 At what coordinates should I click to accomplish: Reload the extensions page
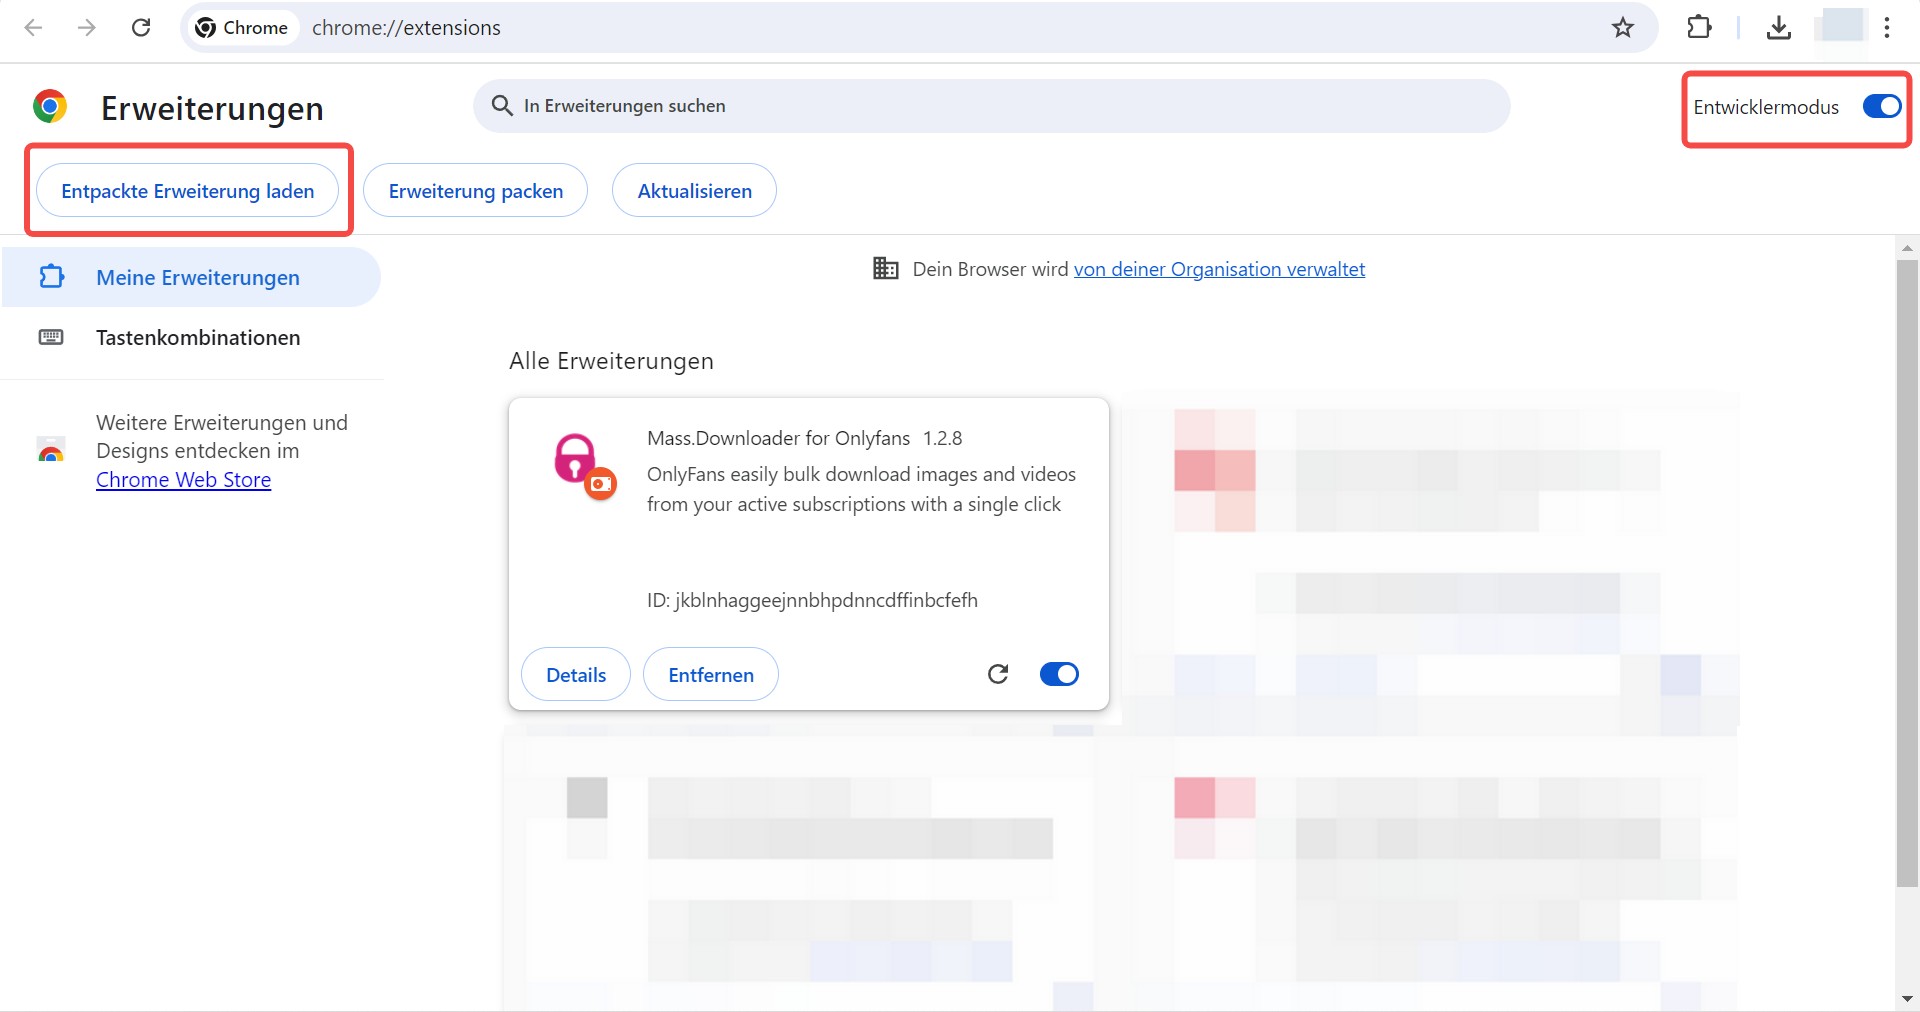click(141, 27)
